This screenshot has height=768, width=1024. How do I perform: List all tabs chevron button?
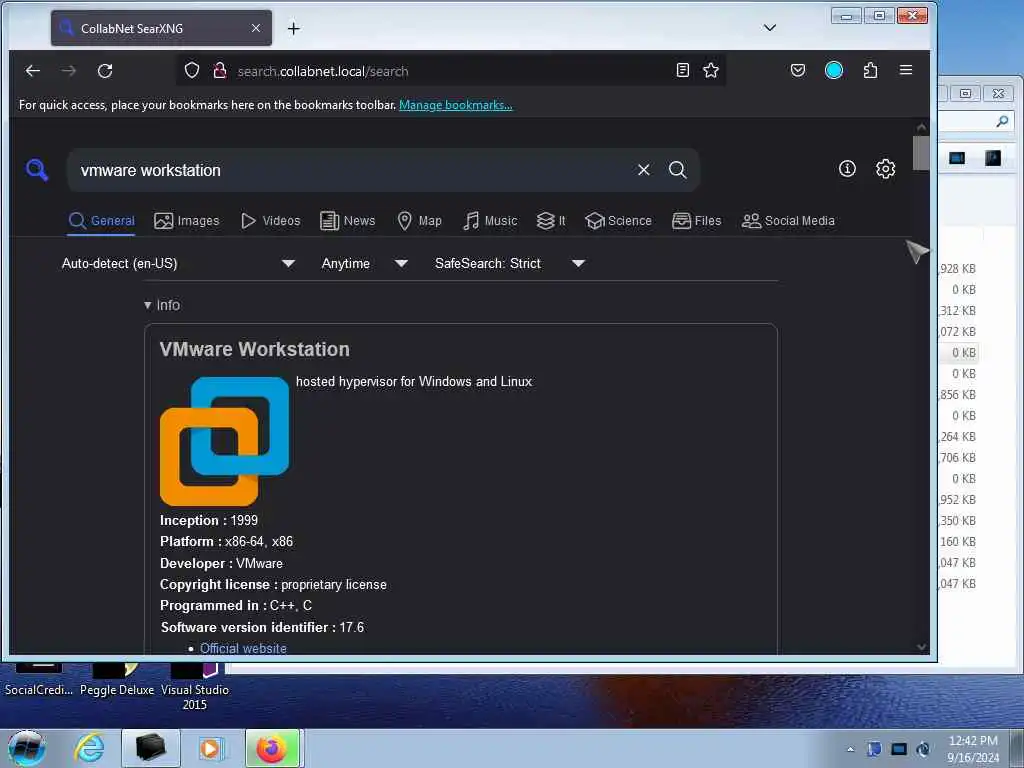pos(770,27)
